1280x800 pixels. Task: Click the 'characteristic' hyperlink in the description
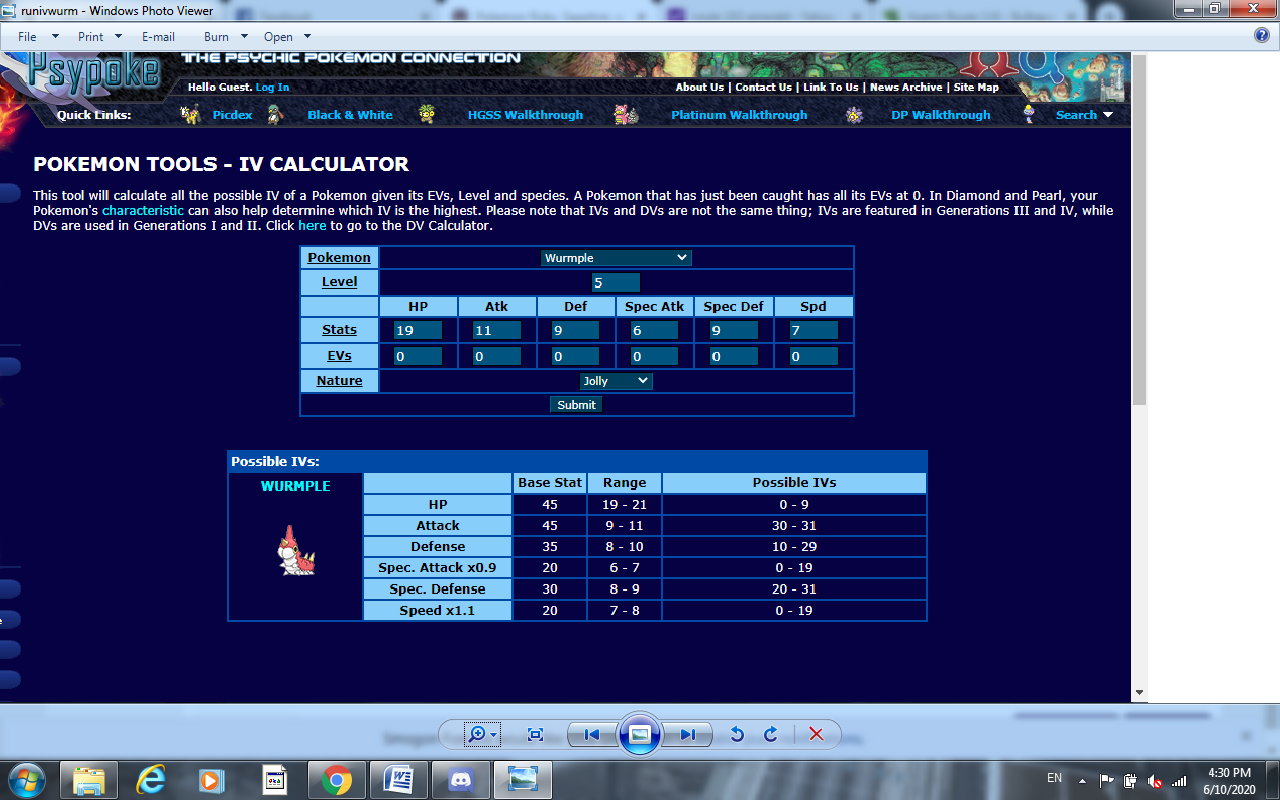point(143,211)
